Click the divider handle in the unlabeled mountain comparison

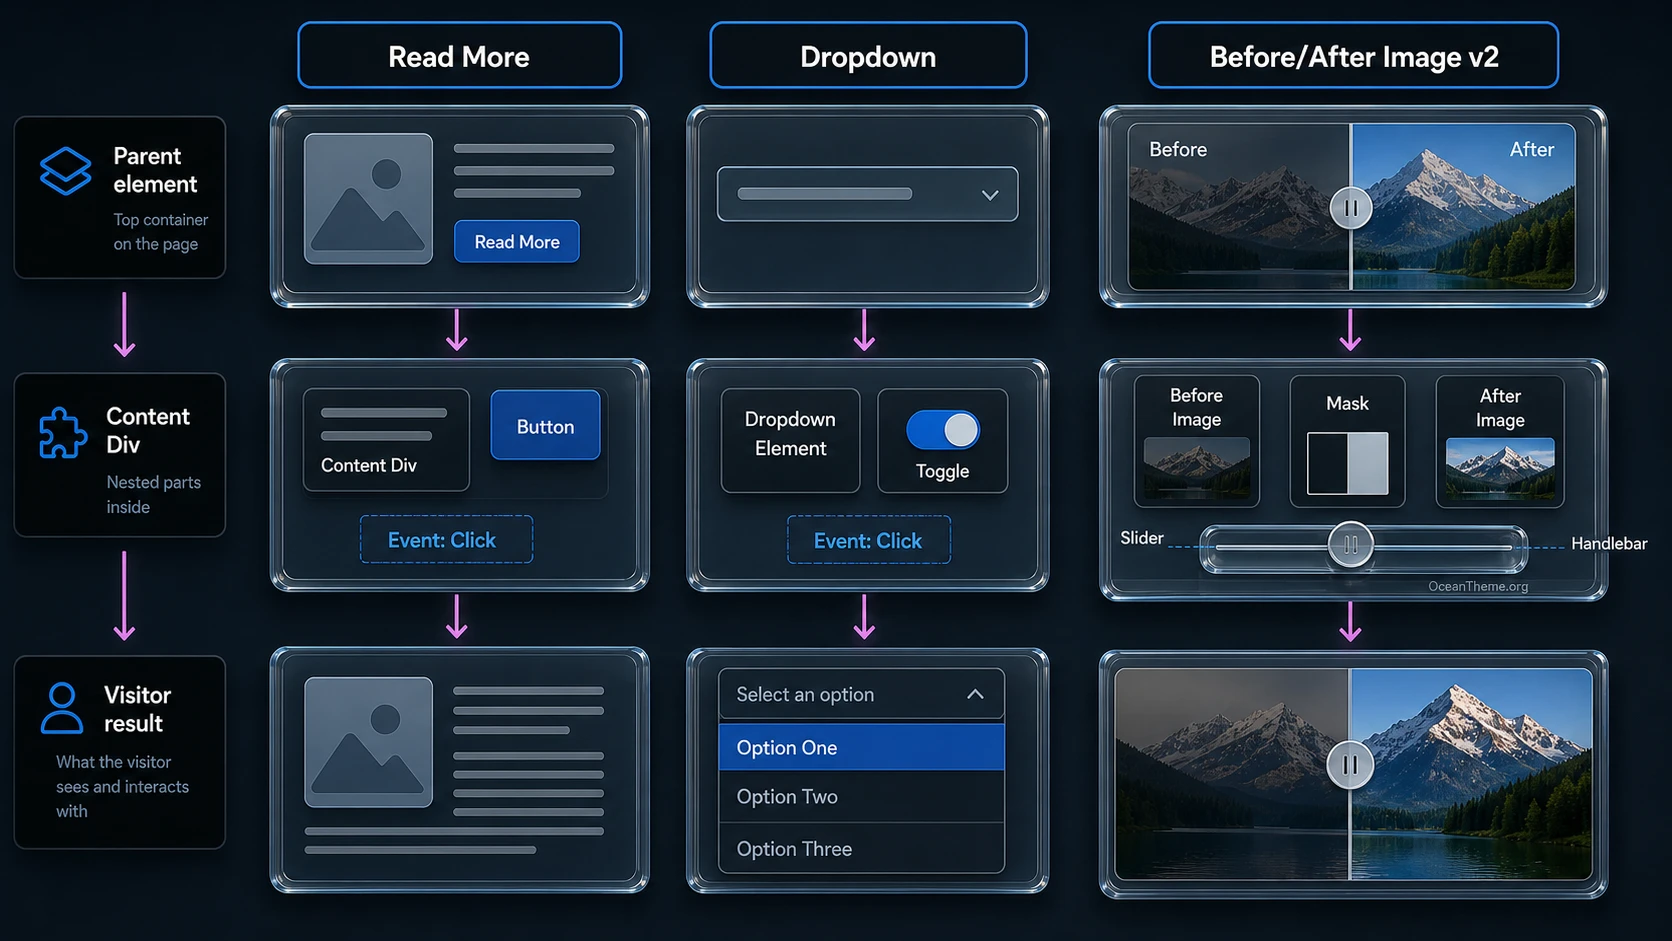(1350, 765)
